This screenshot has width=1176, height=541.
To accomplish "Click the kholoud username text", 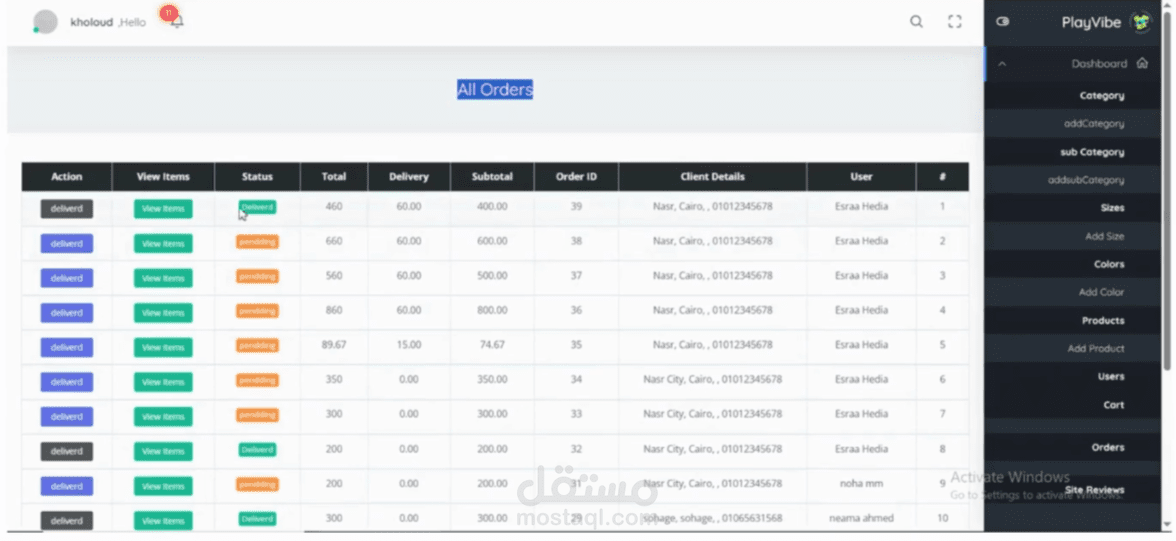I will tap(92, 23).
